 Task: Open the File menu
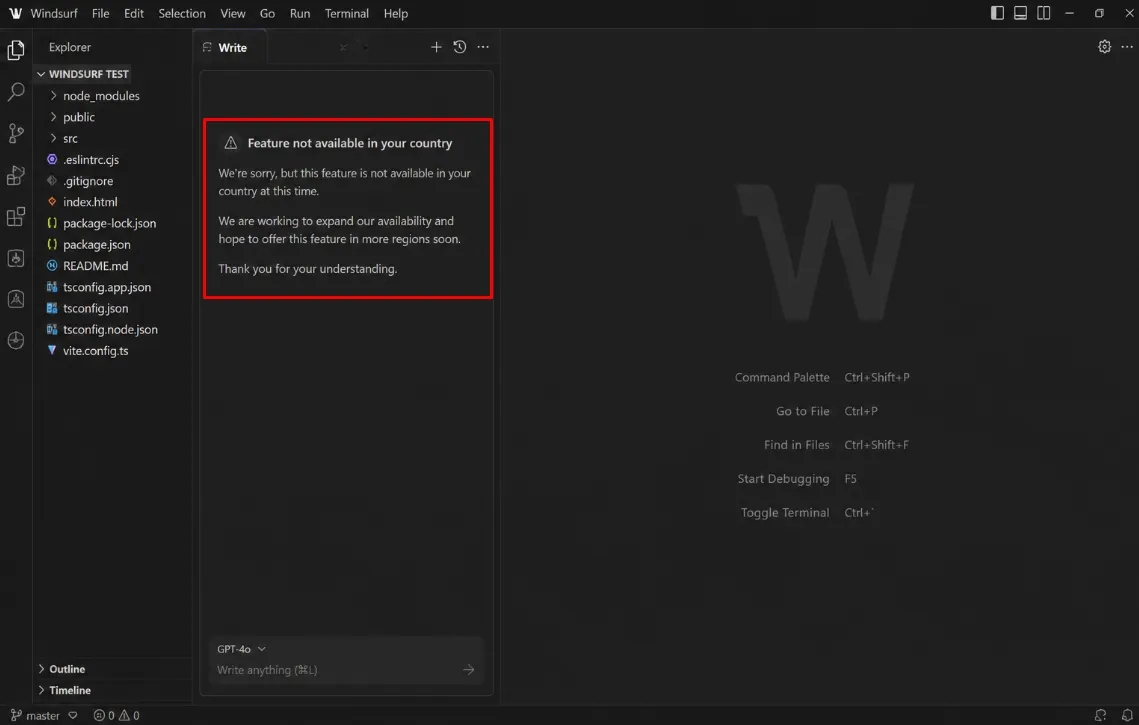point(100,13)
